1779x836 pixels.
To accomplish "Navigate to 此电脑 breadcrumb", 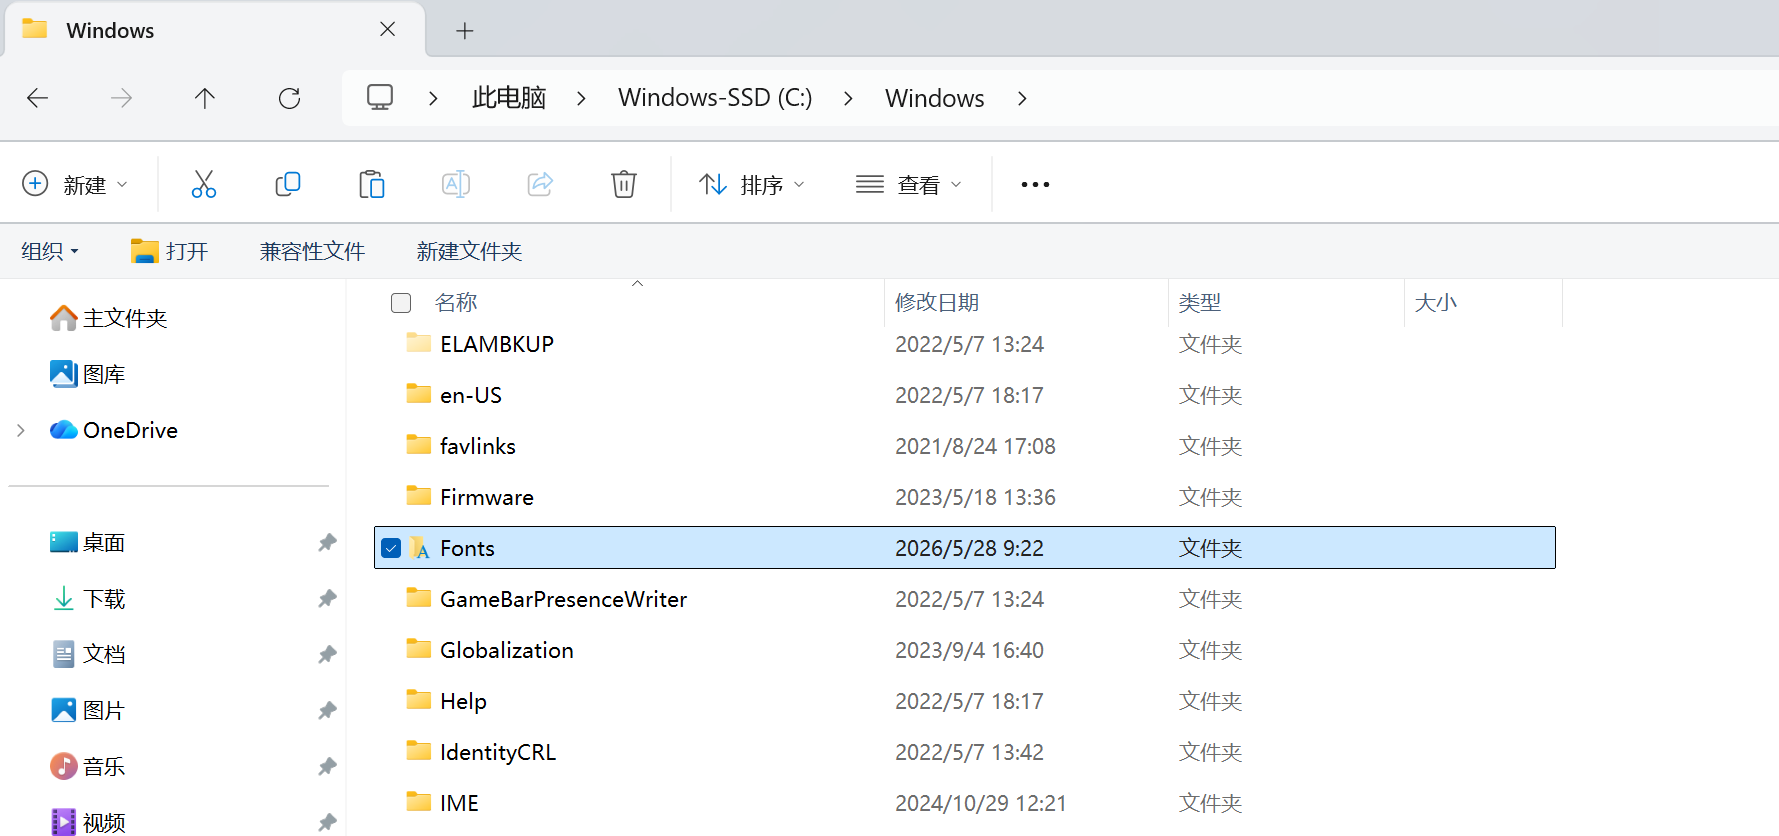I will [509, 98].
